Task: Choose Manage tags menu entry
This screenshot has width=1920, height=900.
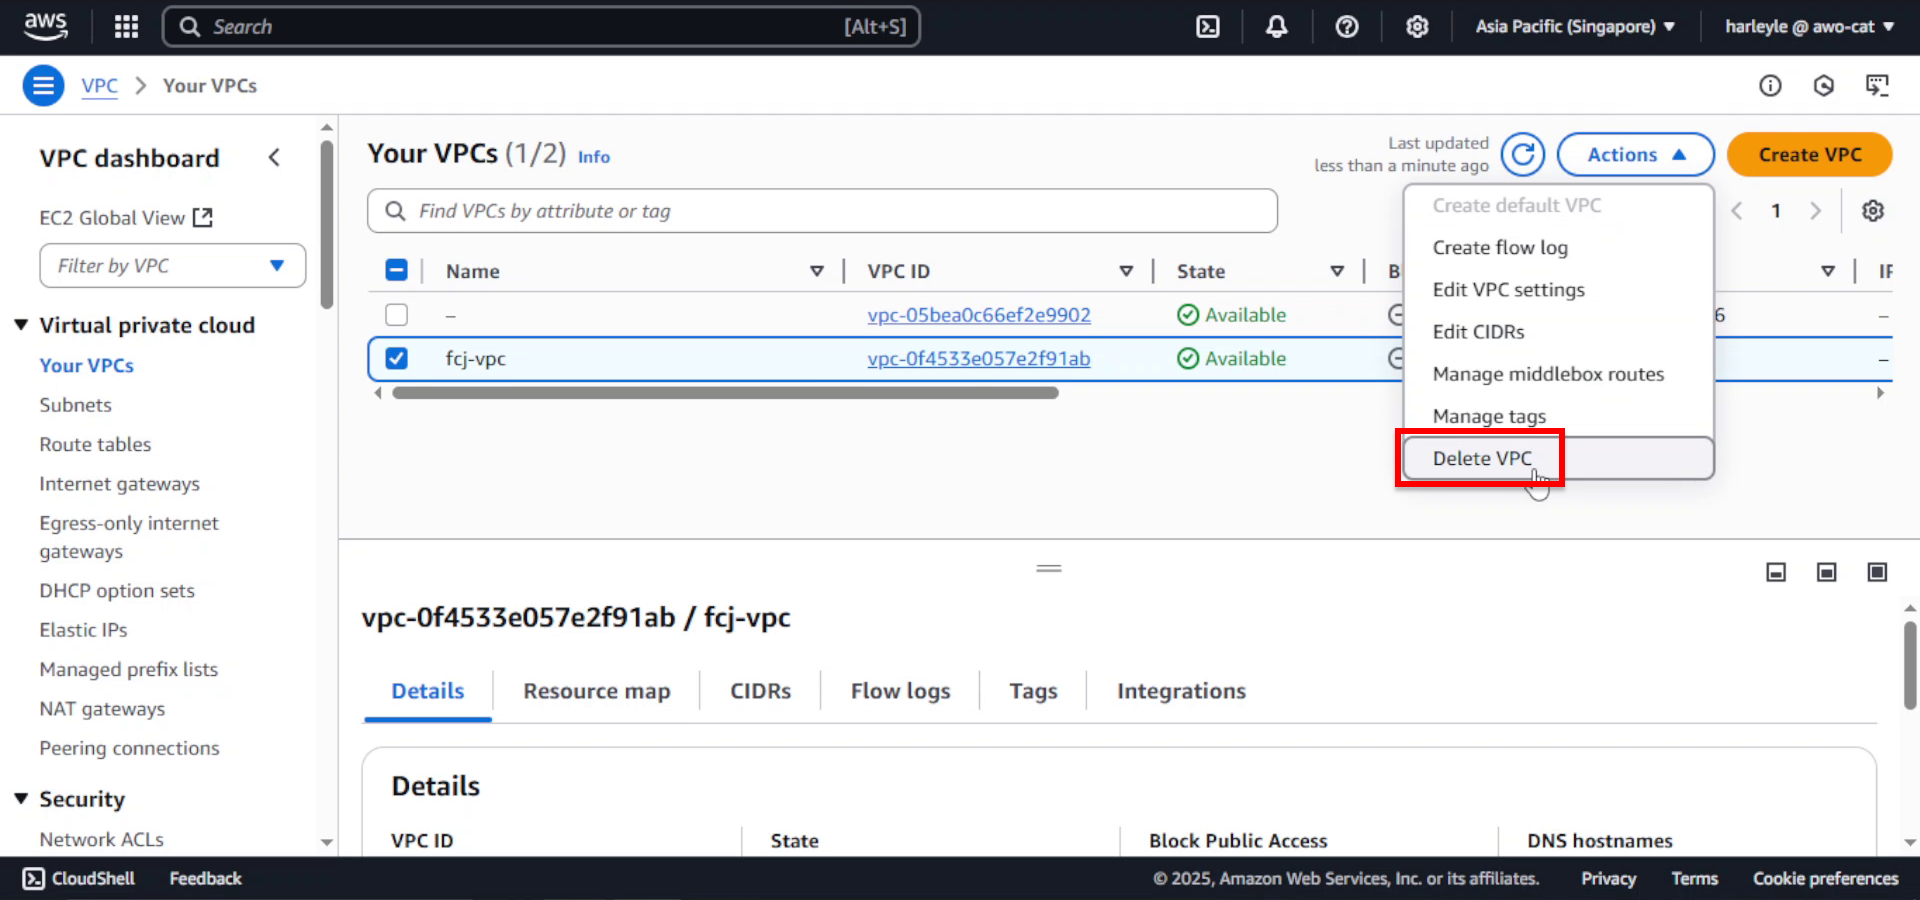Action: [x=1558, y=416]
